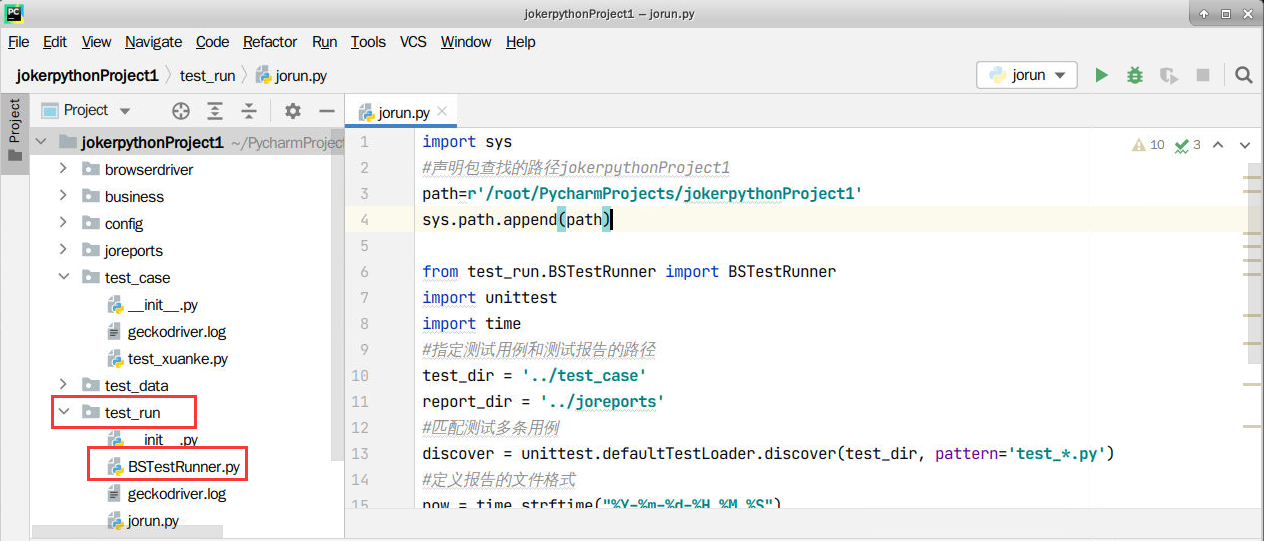
Task: Click the warnings indicator showing 10
Action: click(1148, 145)
